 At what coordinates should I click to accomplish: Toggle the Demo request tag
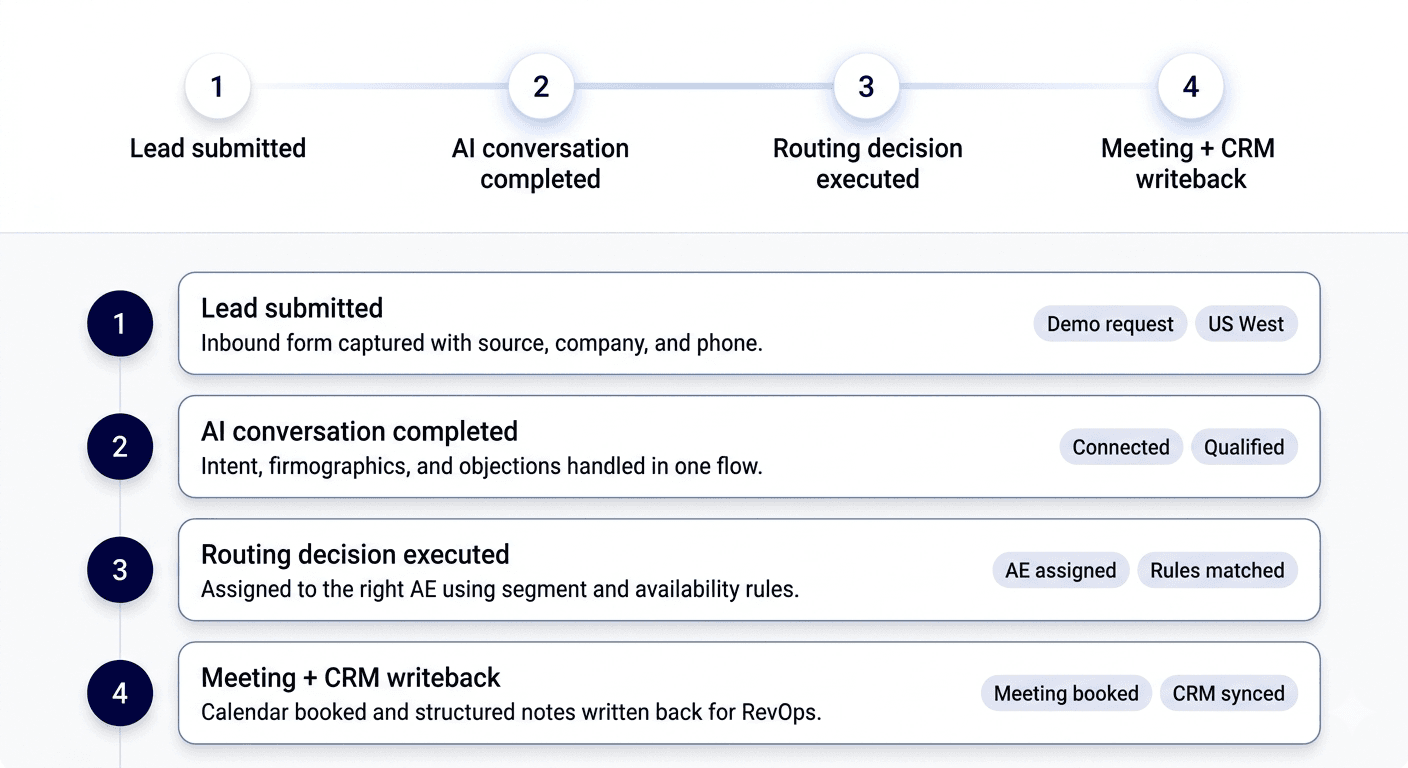pyautogui.click(x=1110, y=323)
